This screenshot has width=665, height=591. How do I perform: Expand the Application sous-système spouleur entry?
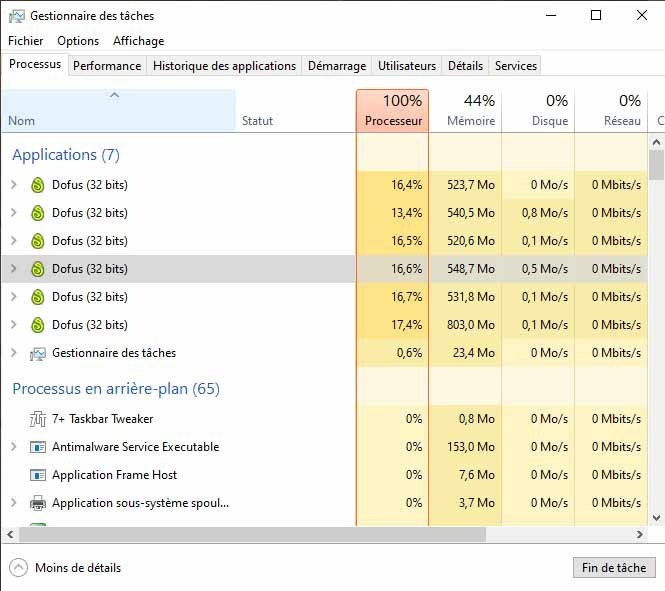tap(14, 503)
